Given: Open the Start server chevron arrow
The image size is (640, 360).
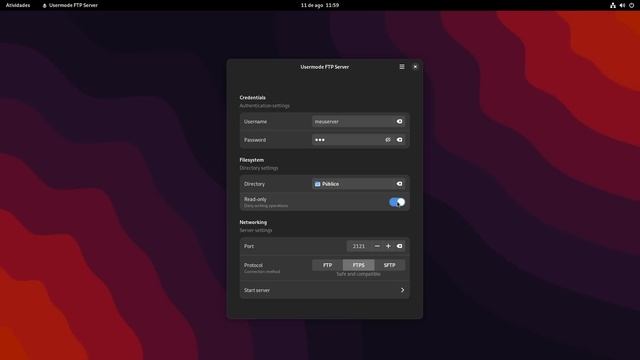Looking at the screenshot, I should (x=402, y=290).
